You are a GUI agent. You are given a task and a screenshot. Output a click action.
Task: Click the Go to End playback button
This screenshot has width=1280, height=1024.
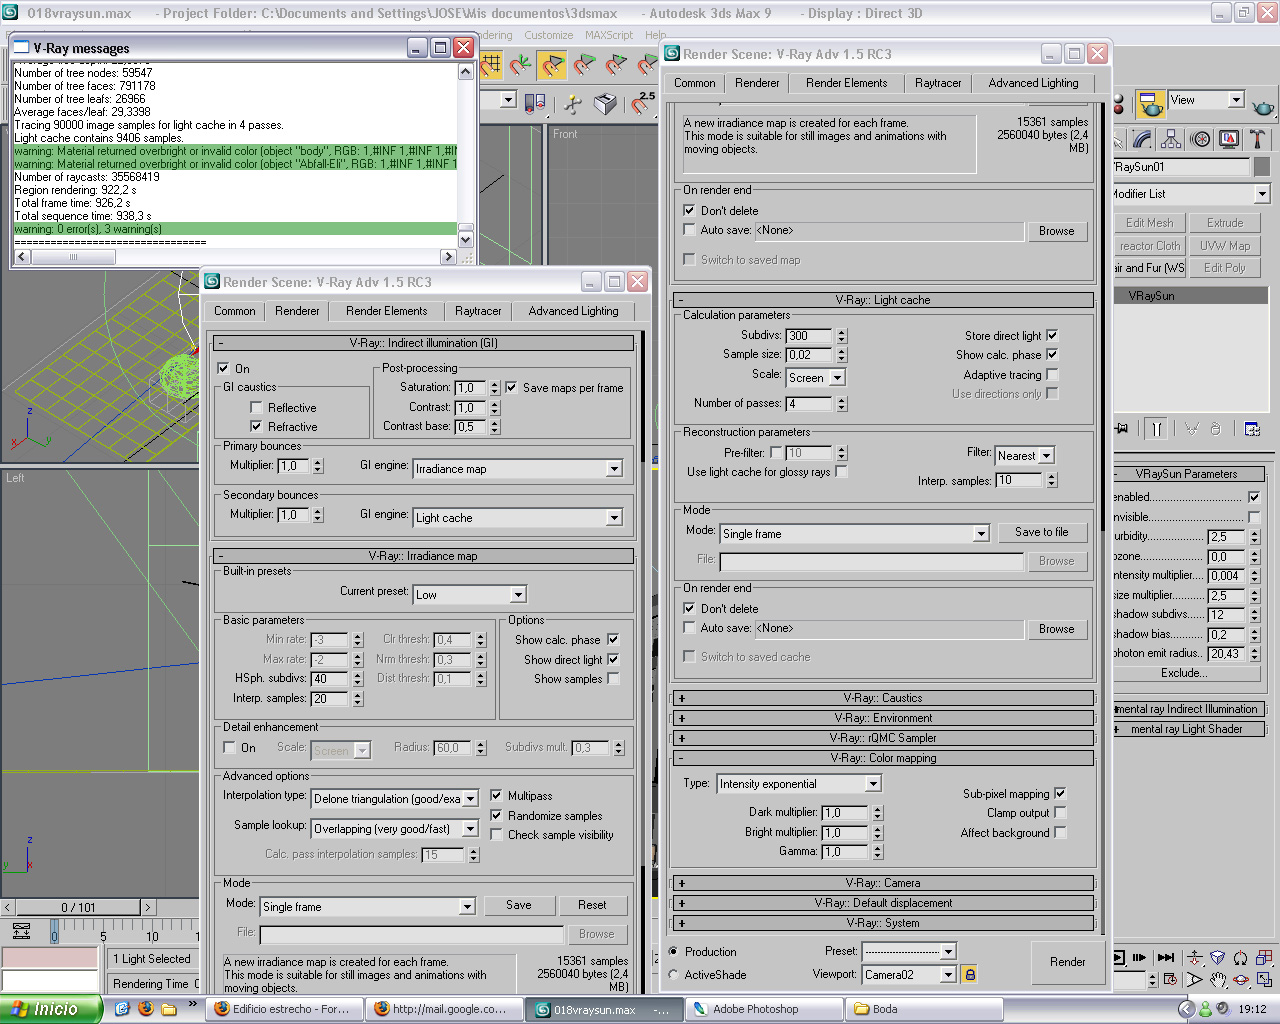1165,957
